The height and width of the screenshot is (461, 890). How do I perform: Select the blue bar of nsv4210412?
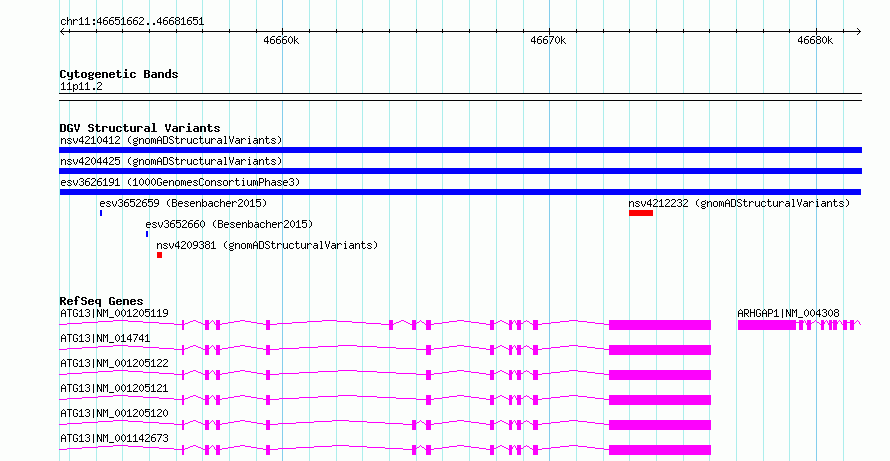(460, 150)
